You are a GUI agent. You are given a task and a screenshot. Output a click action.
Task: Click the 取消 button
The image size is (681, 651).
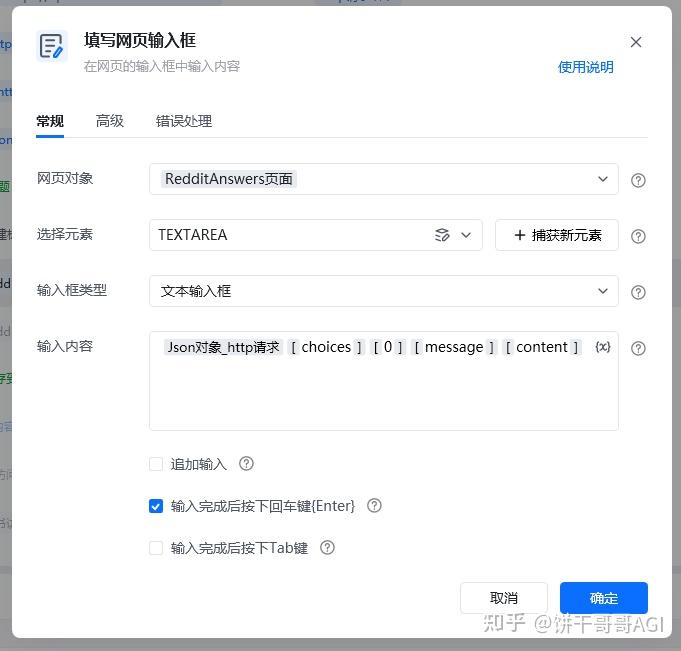point(504,598)
